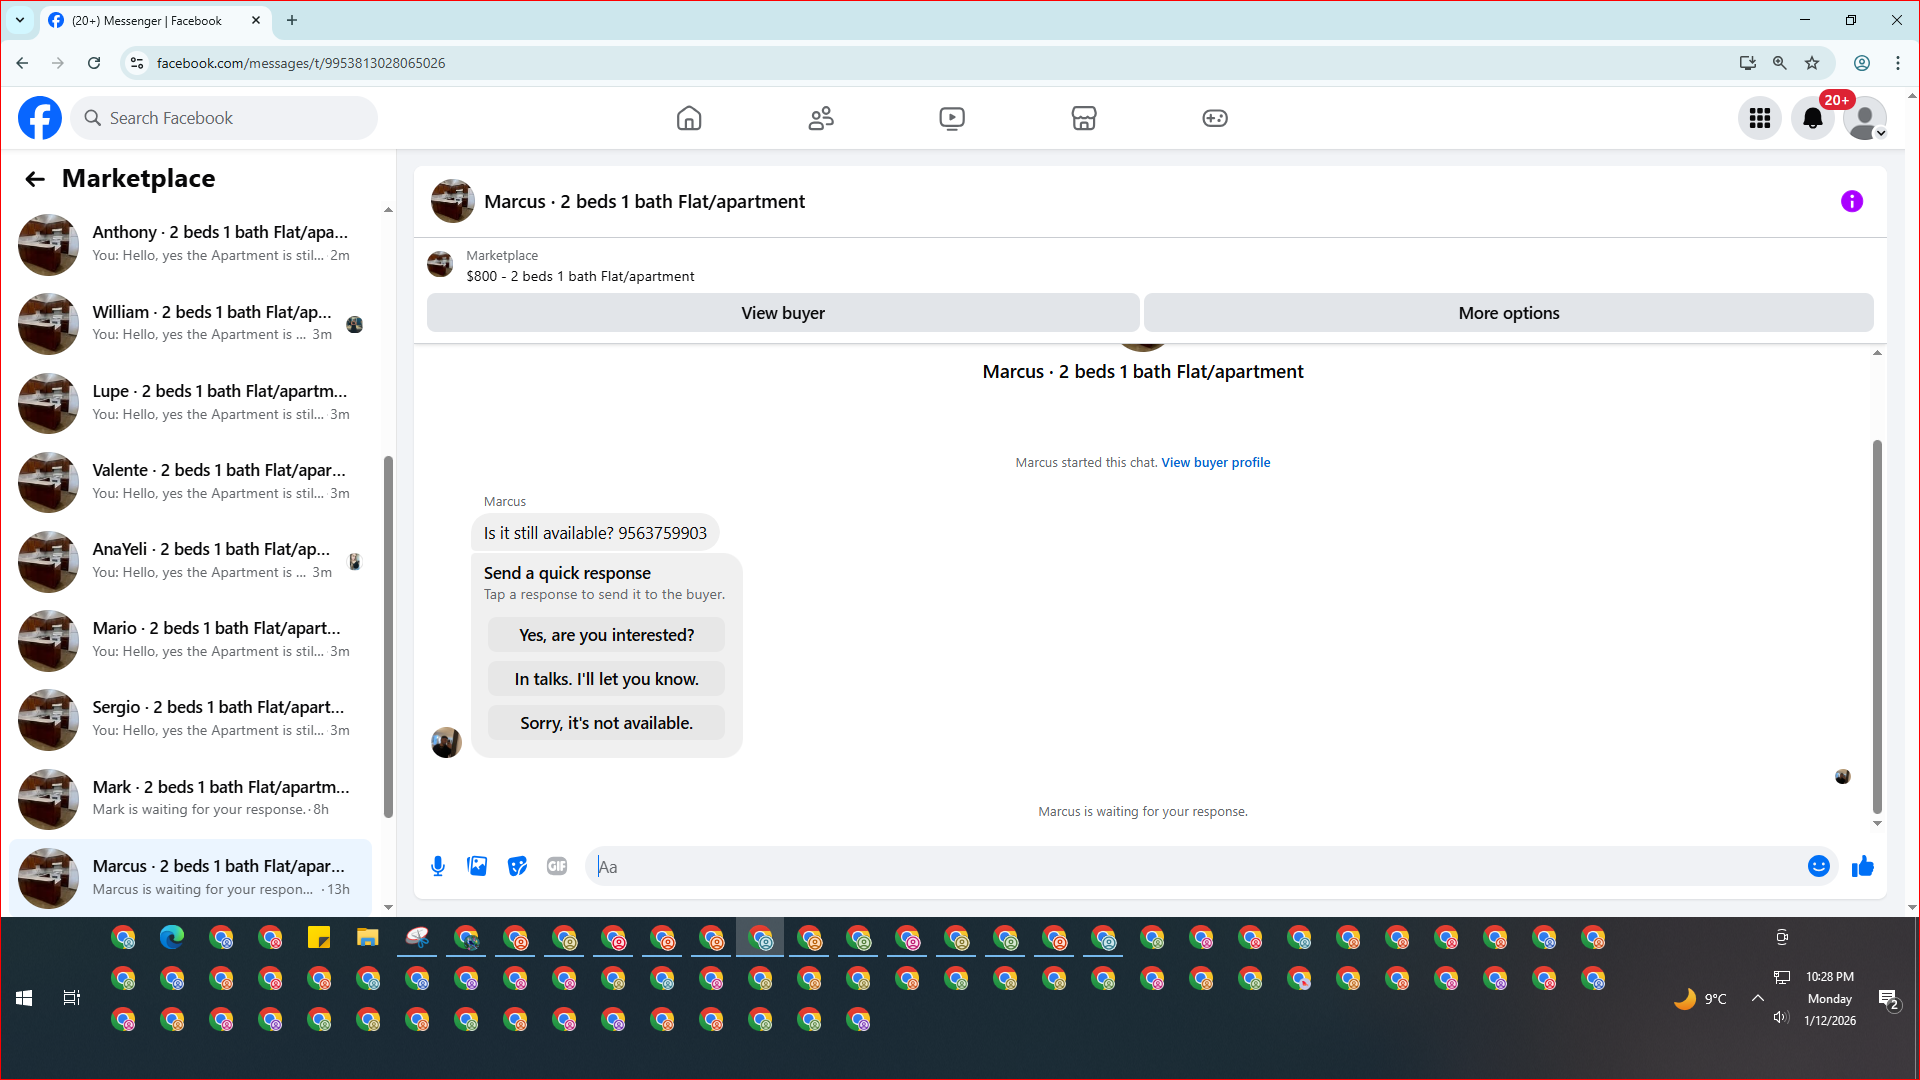The height and width of the screenshot is (1080, 1920).
Task: Send the quick response 'Yes, are you interested?'
Action: click(x=606, y=635)
